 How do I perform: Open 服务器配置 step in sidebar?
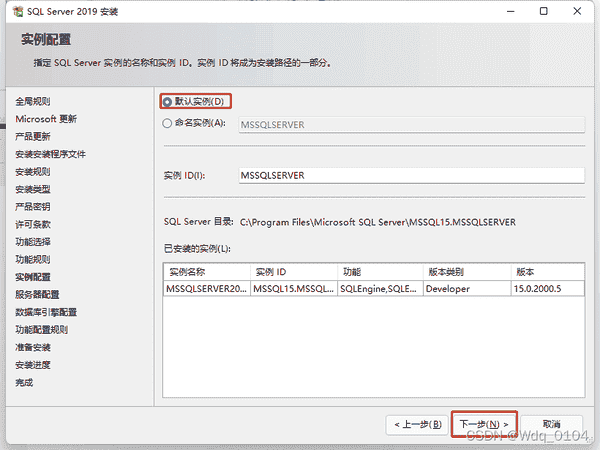coord(37,294)
